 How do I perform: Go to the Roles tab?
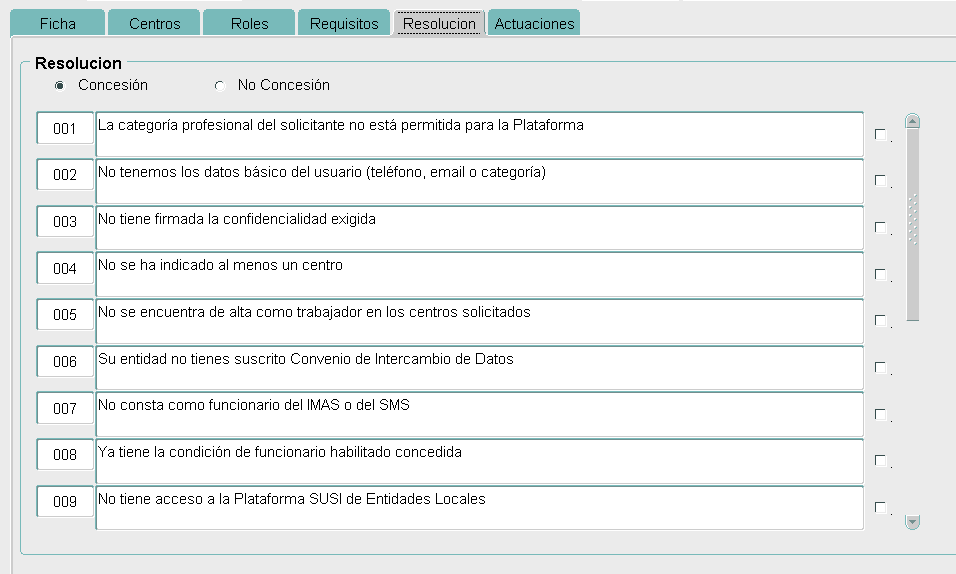click(x=249, y=24)
